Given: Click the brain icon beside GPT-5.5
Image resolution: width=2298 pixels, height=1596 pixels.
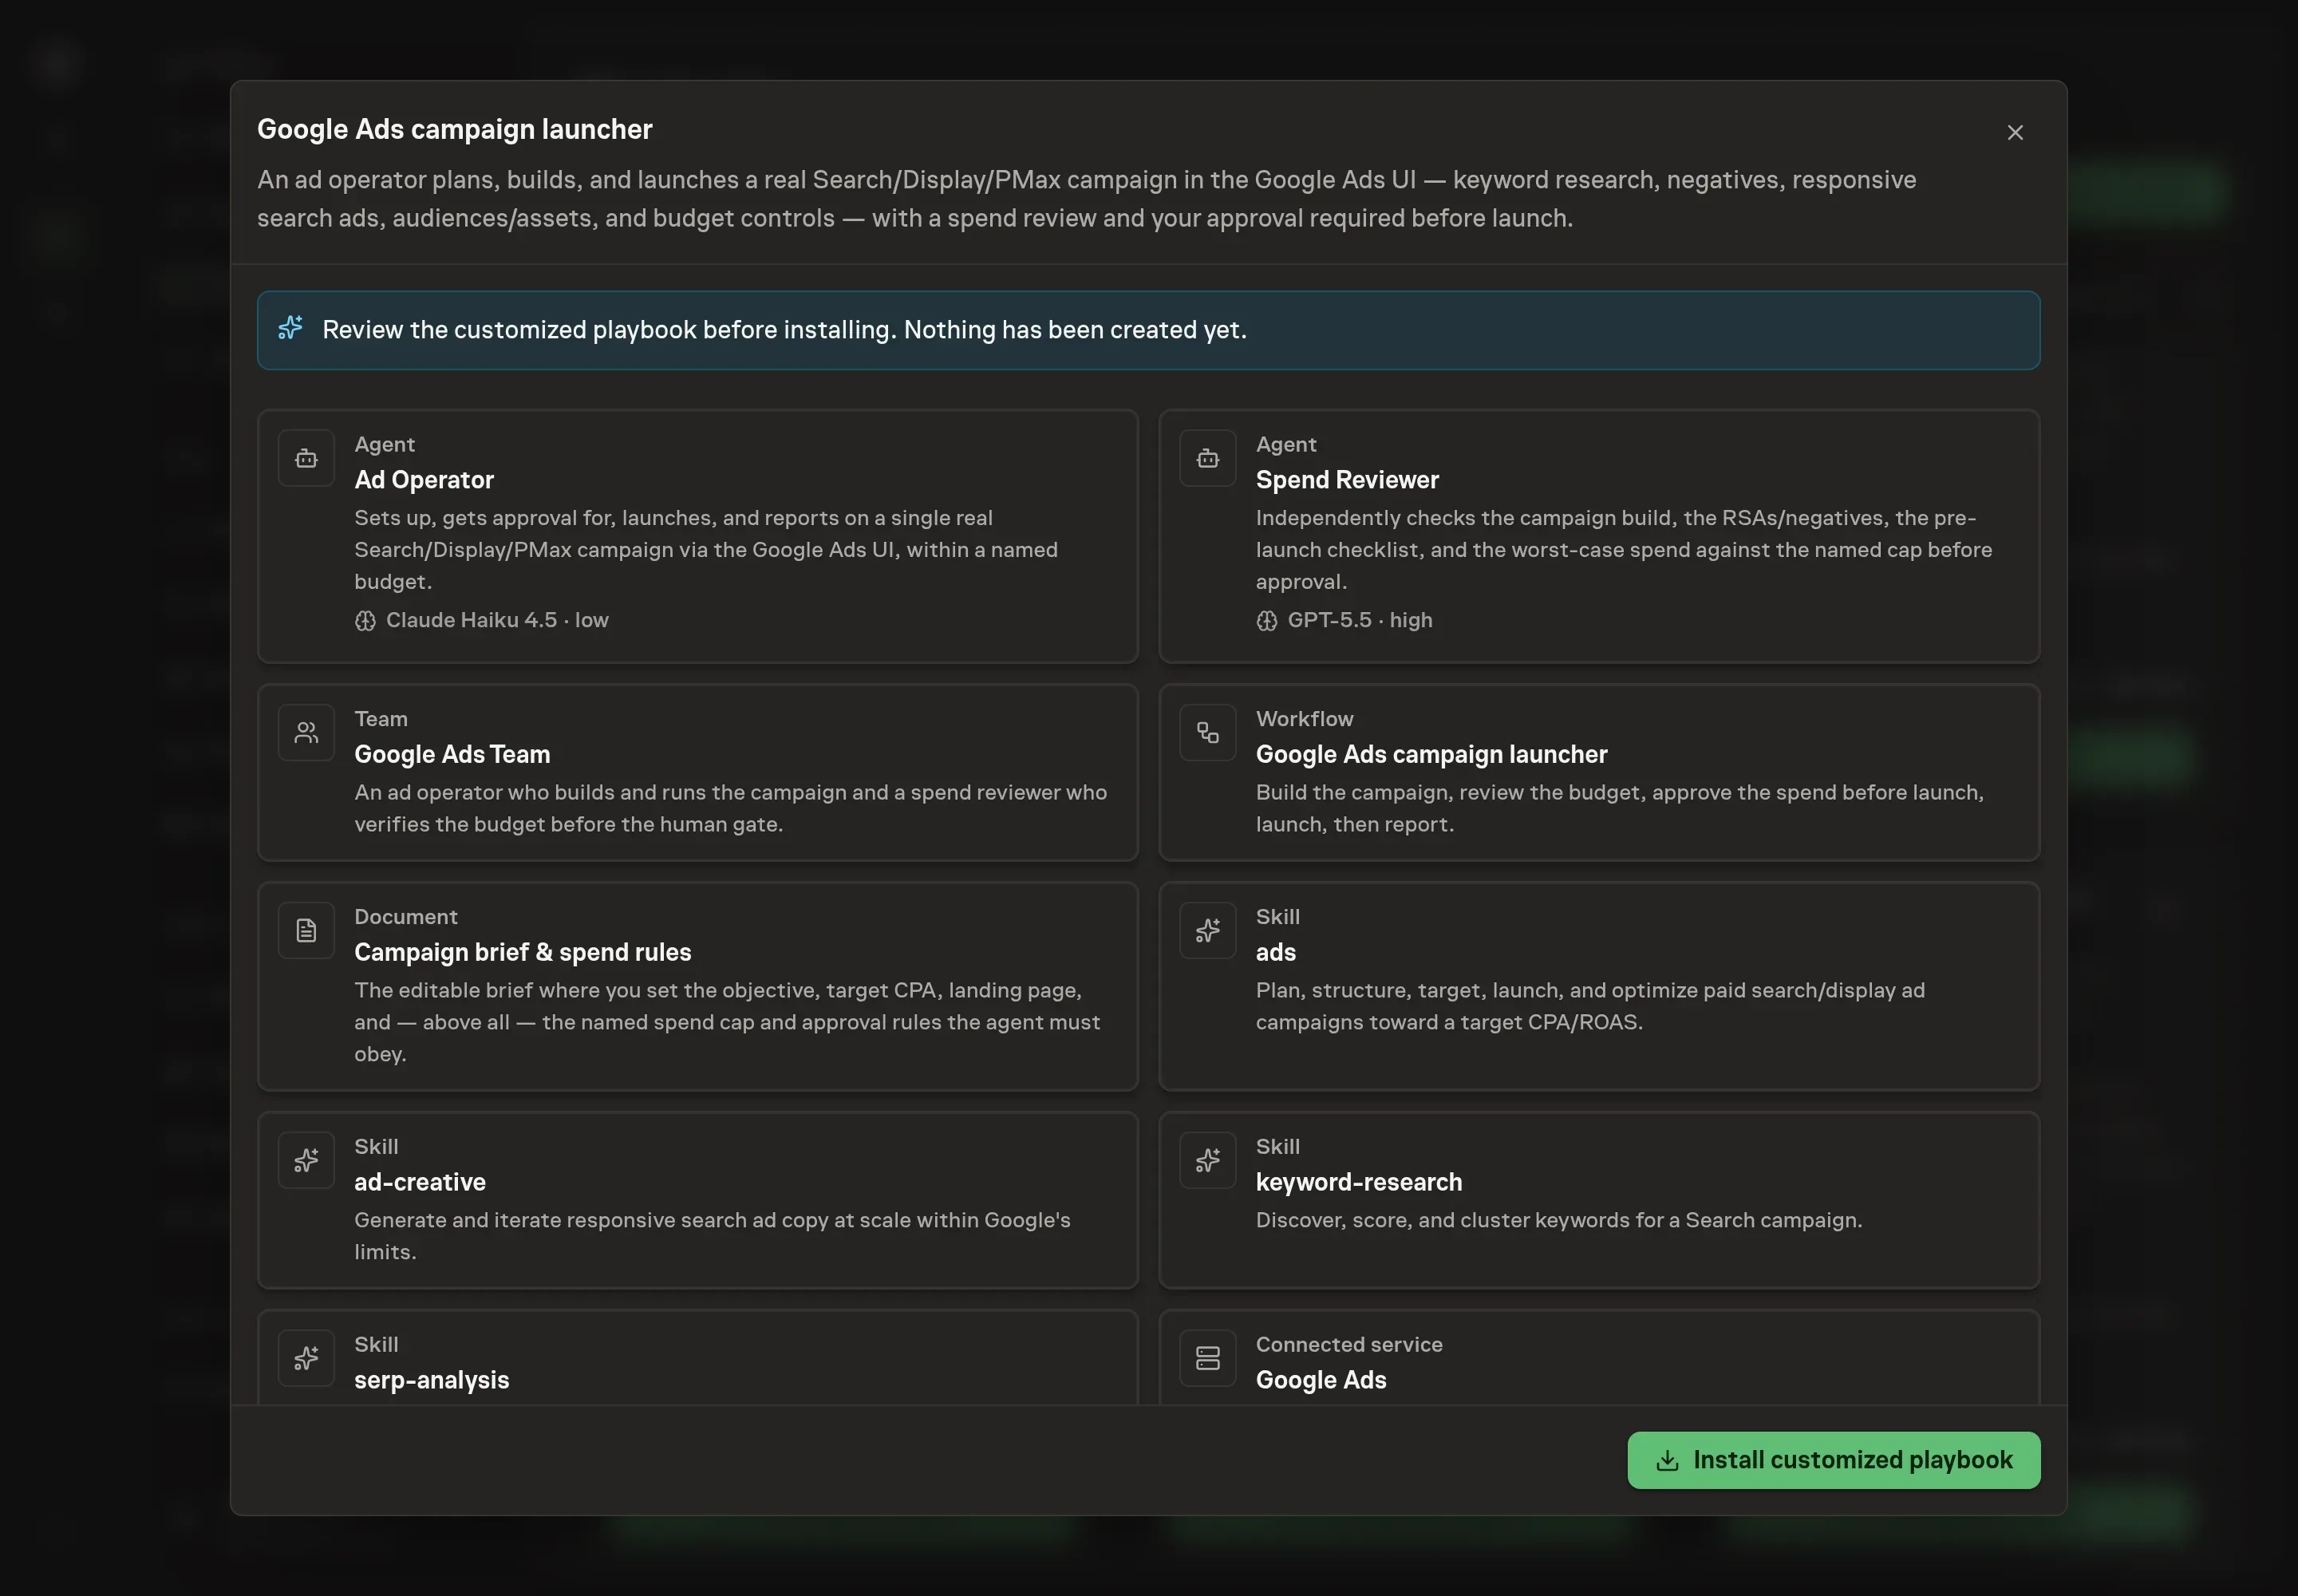Looking at the screenshot, I should coord(1267,621).
